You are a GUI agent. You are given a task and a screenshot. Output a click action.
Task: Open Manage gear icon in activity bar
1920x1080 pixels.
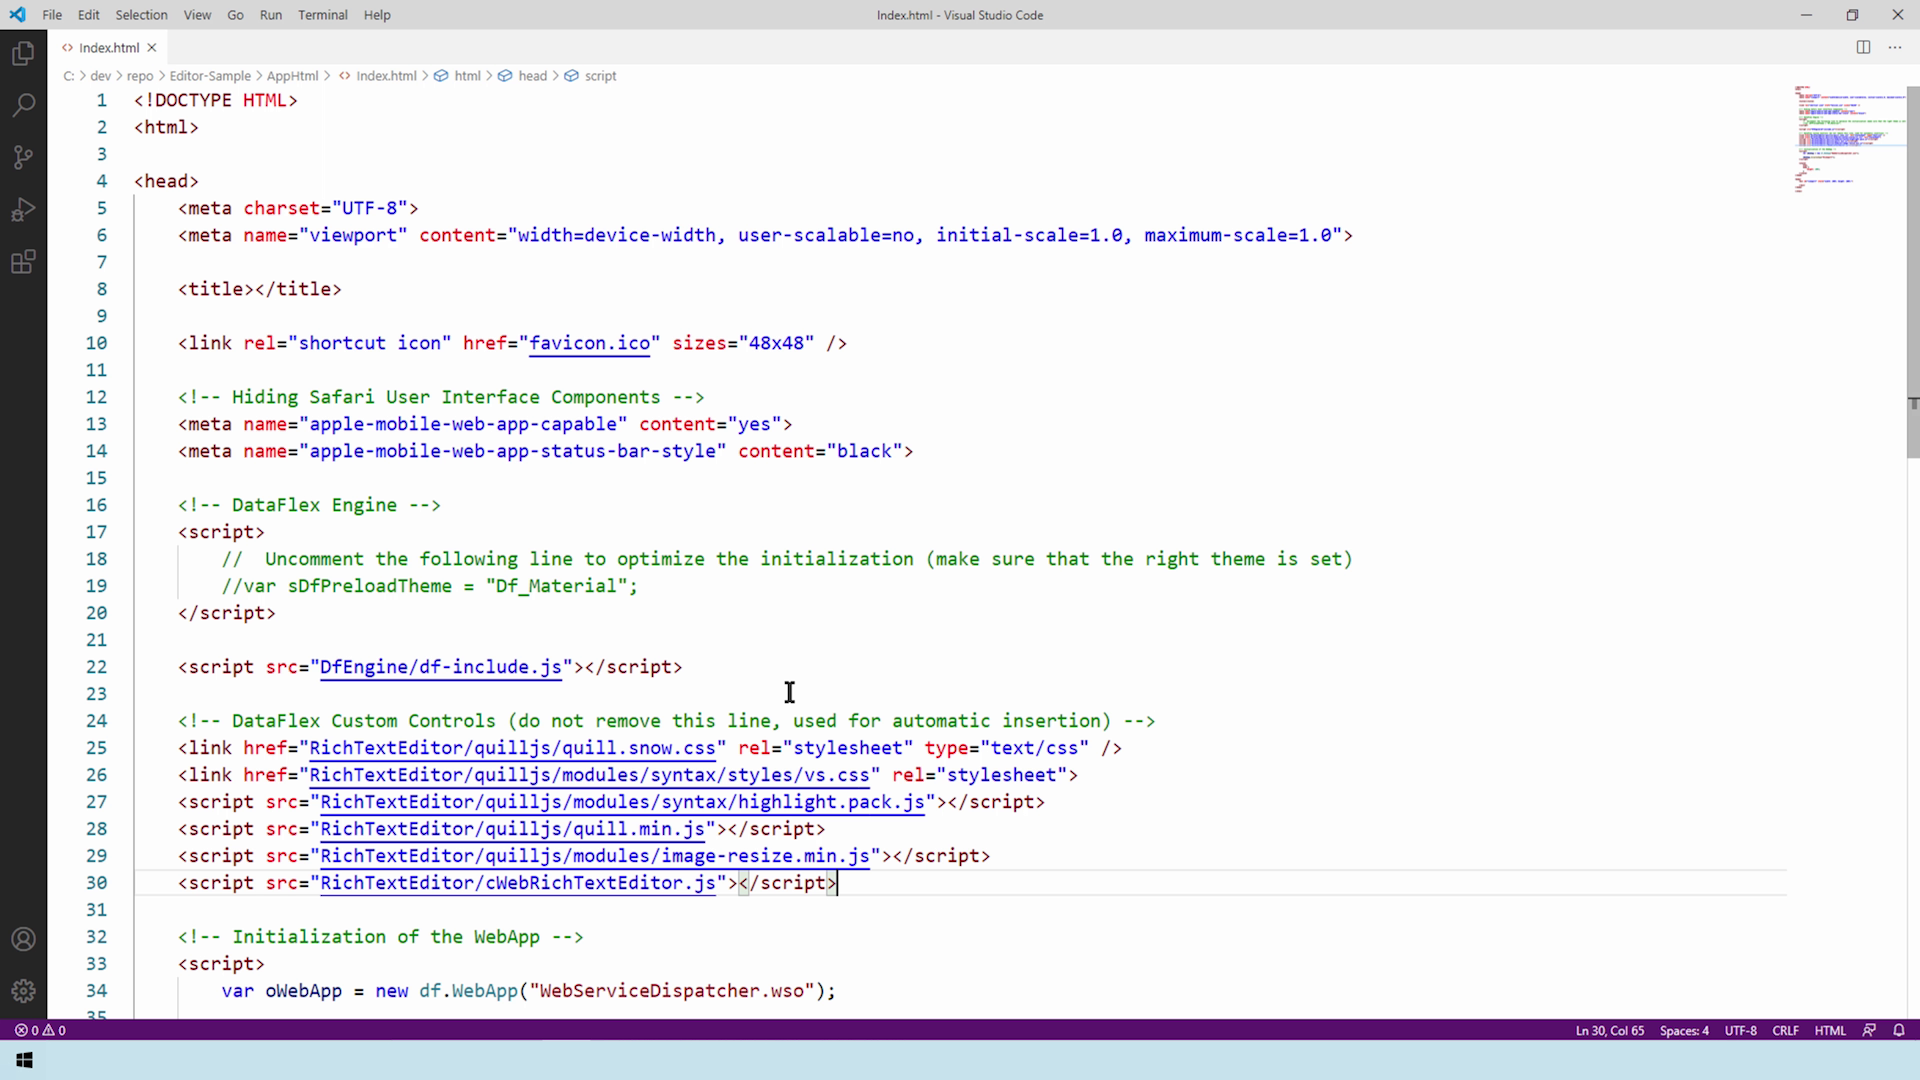coord(23,991)
